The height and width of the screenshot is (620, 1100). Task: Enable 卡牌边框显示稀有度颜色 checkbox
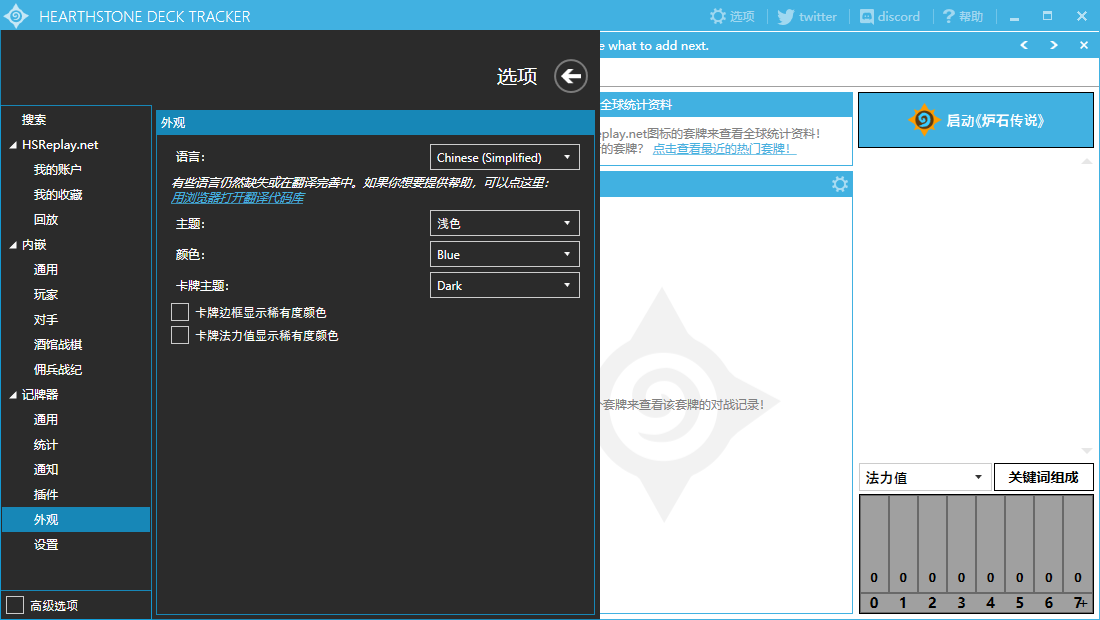pos(180,312)
